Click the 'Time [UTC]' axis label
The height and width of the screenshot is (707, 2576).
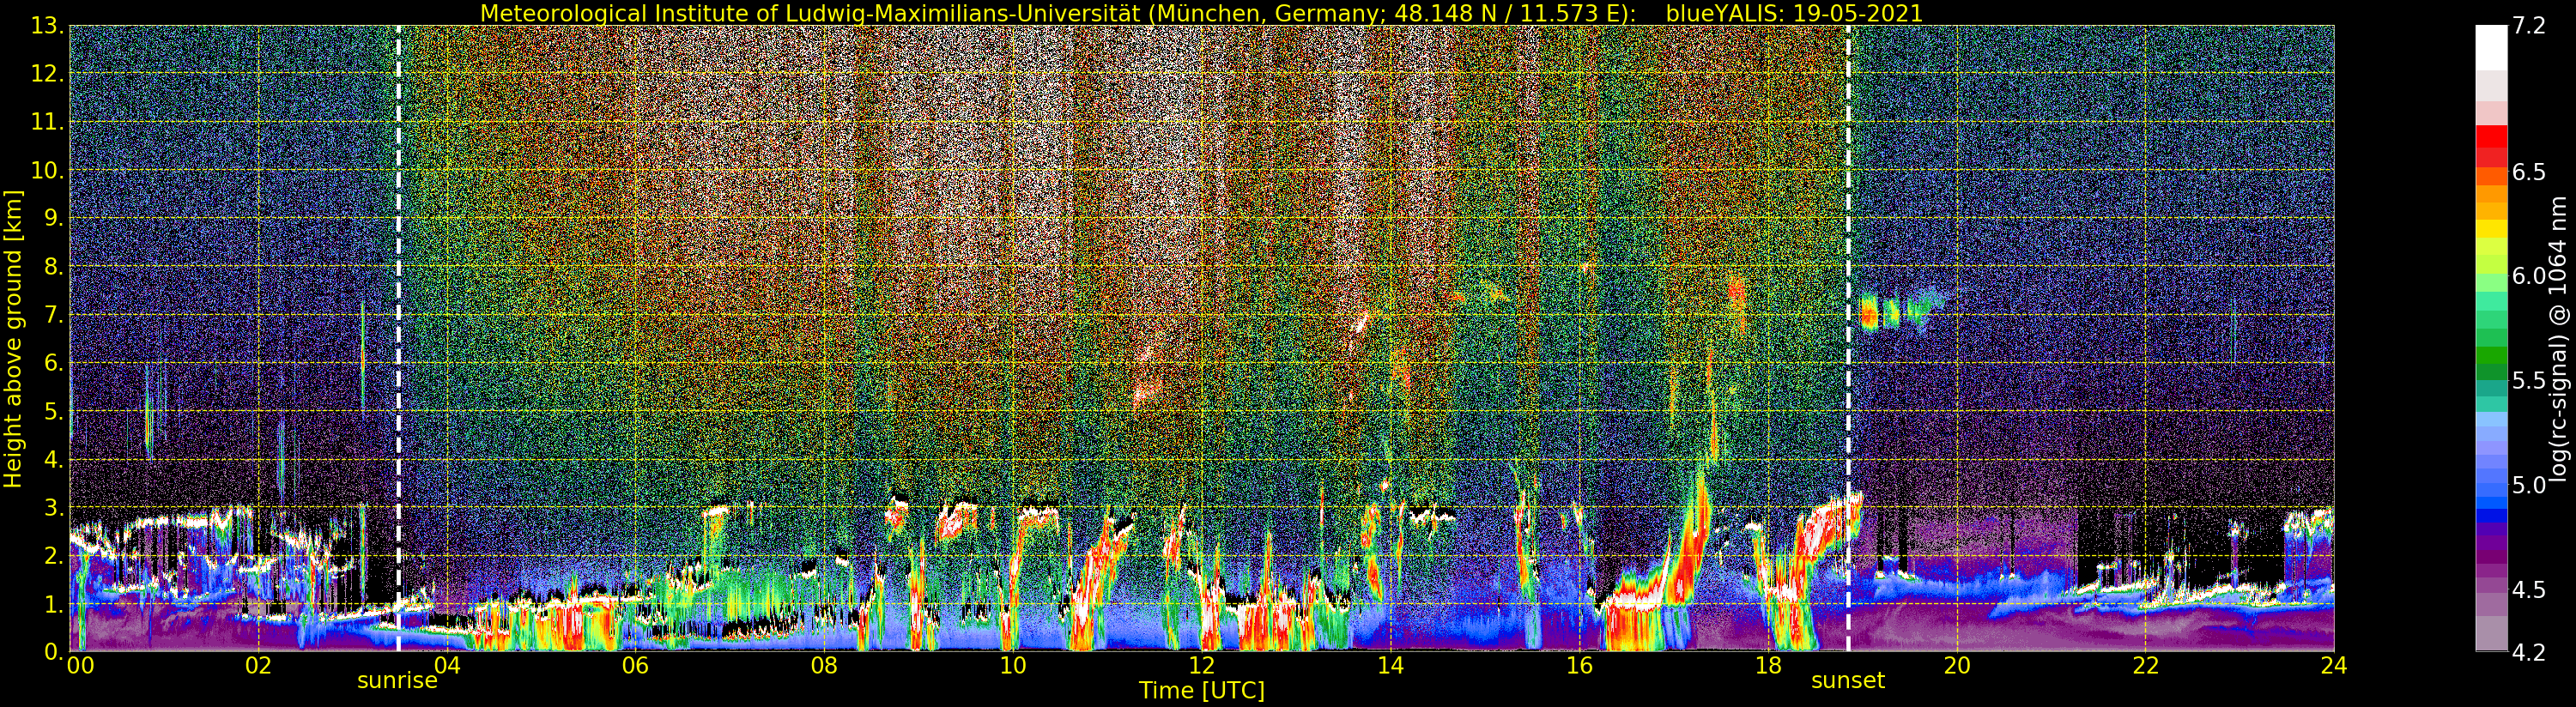point(1202,691)
